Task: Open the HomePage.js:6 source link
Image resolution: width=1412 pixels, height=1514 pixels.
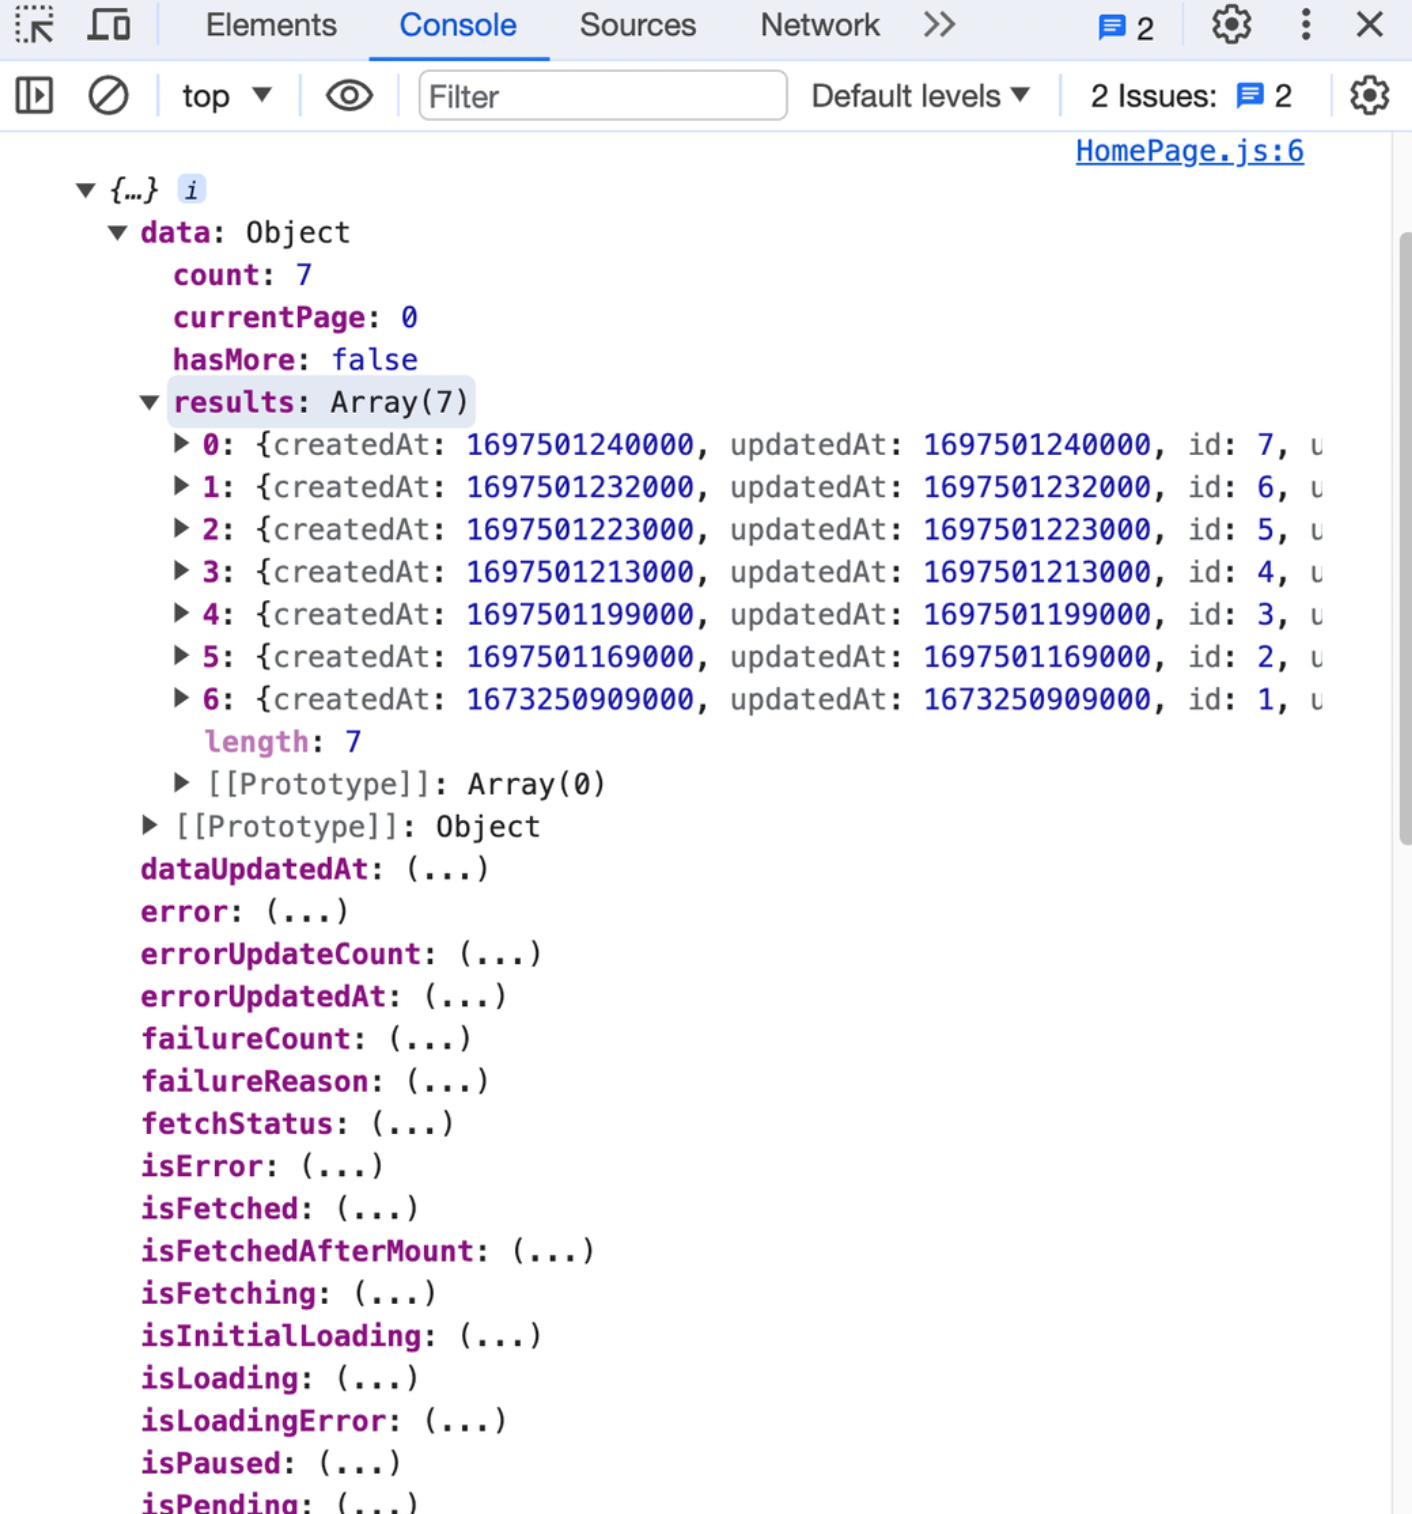Action: coord(1189,151)
